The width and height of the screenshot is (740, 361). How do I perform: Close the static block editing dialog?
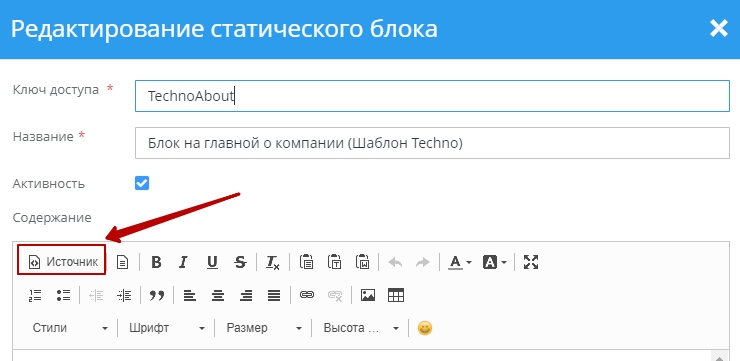click(719, 29)
